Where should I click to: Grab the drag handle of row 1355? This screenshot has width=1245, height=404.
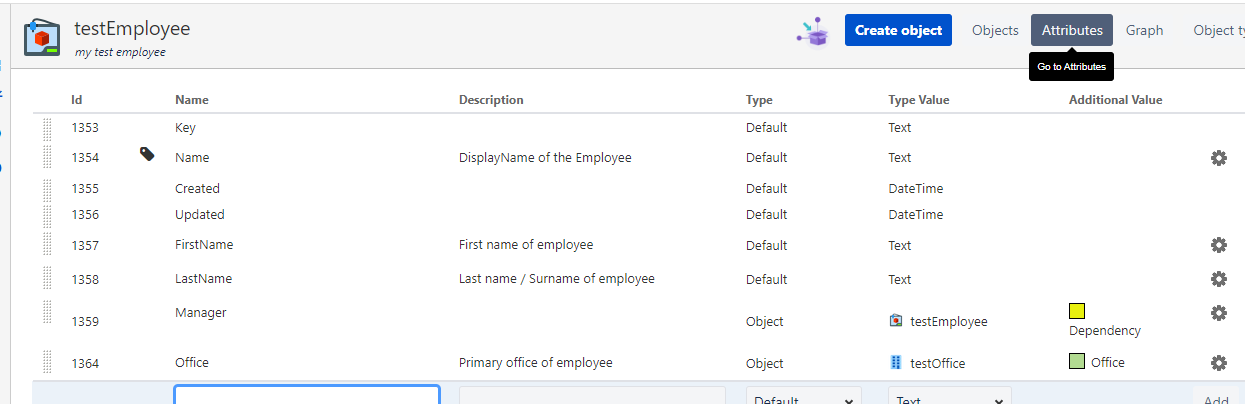[x=47, y=188]
